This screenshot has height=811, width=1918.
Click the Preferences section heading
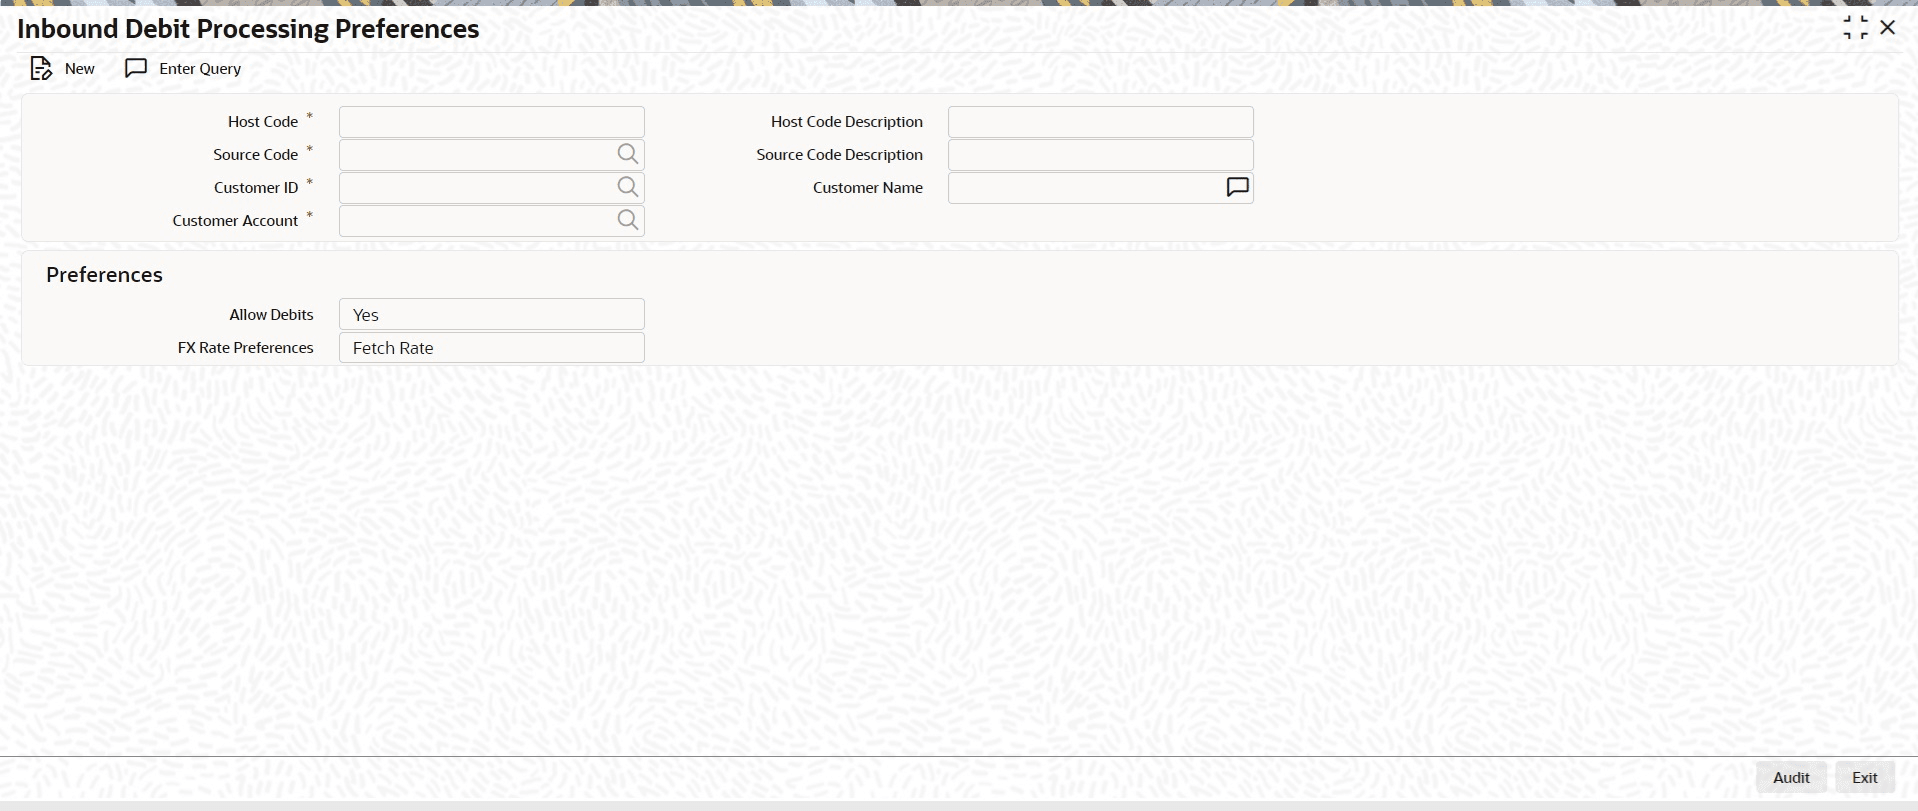coord(104,274)
